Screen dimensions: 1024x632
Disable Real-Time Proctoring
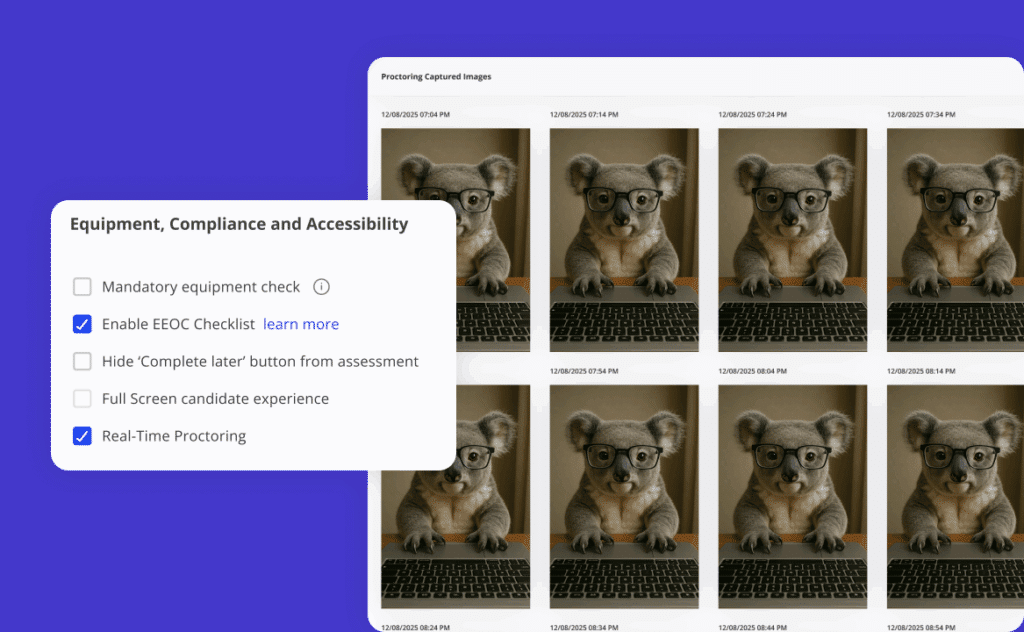pyautogui.click(x=82, y=436)
